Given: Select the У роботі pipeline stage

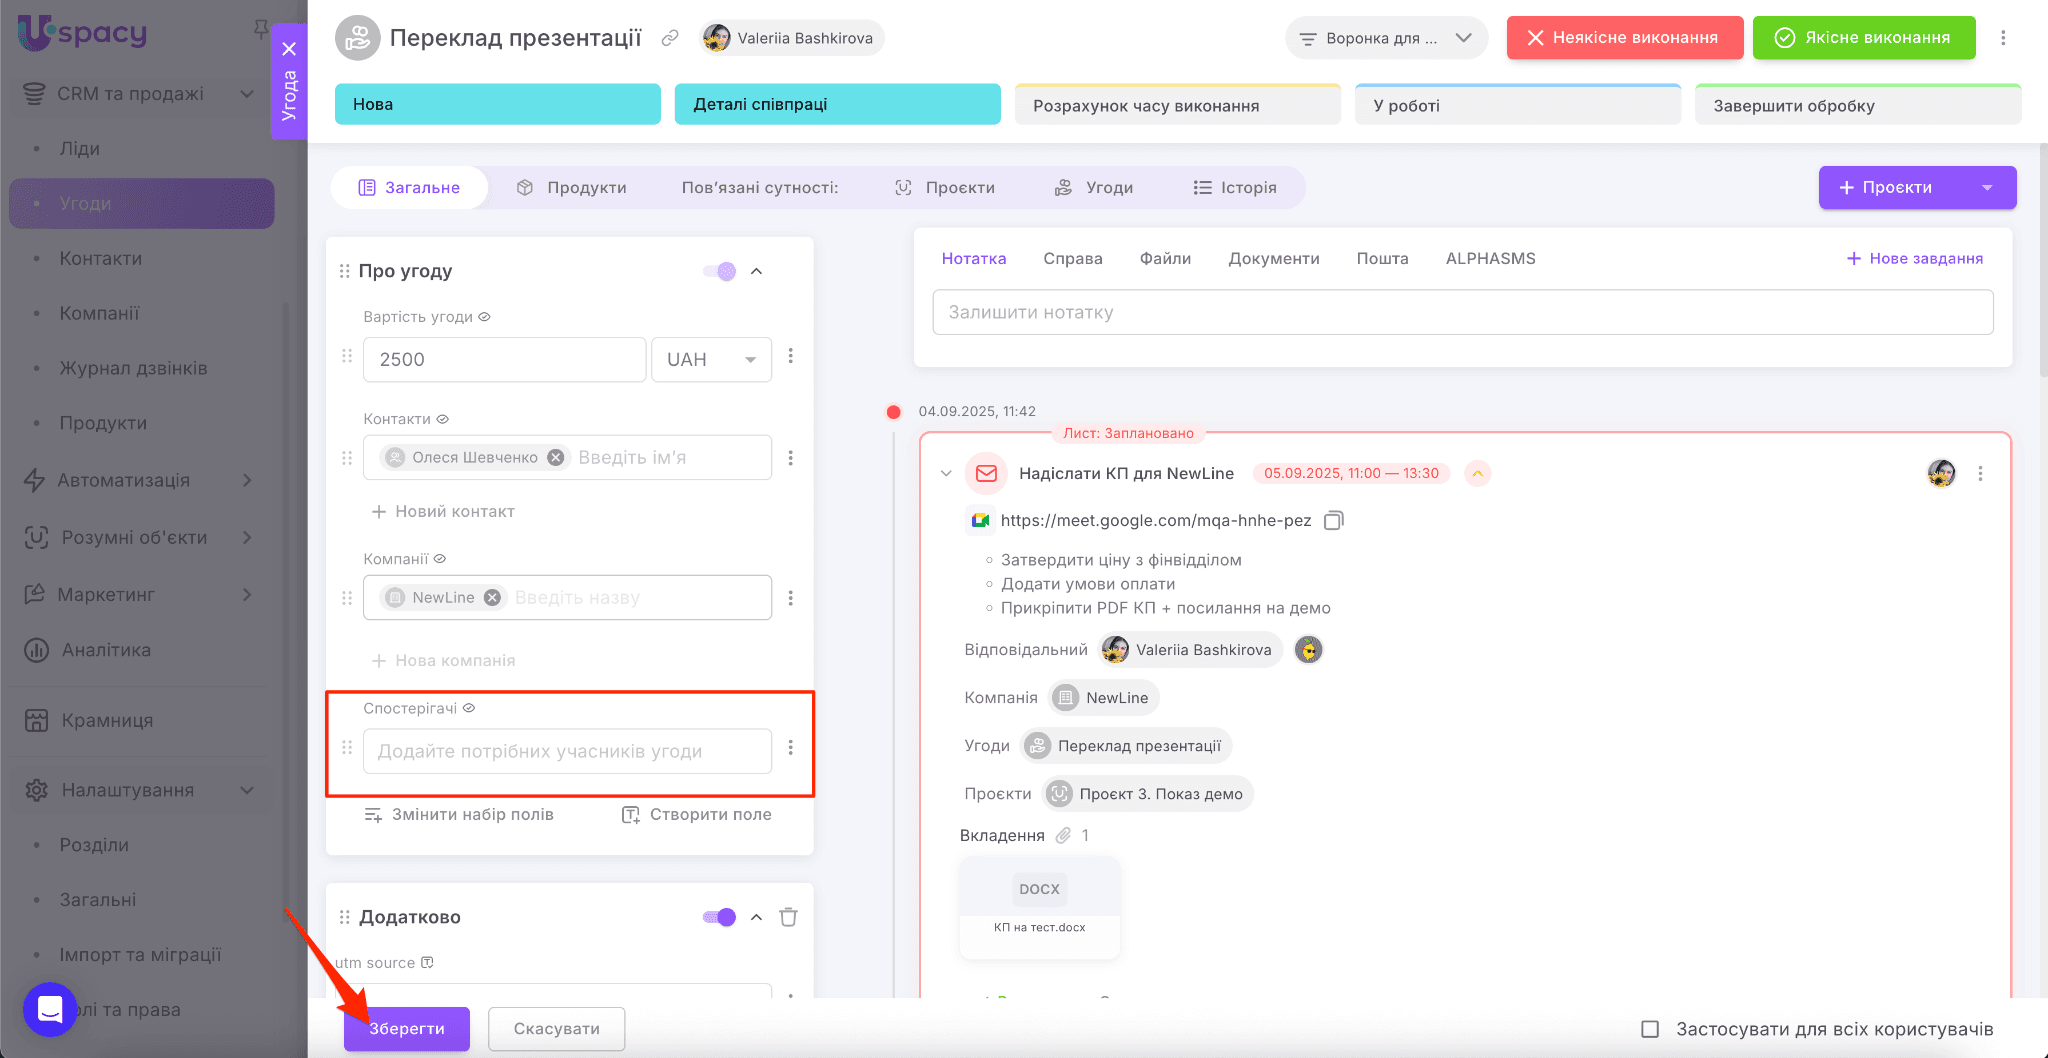Looking at the screenshot, I should (x=1517, y=106).
